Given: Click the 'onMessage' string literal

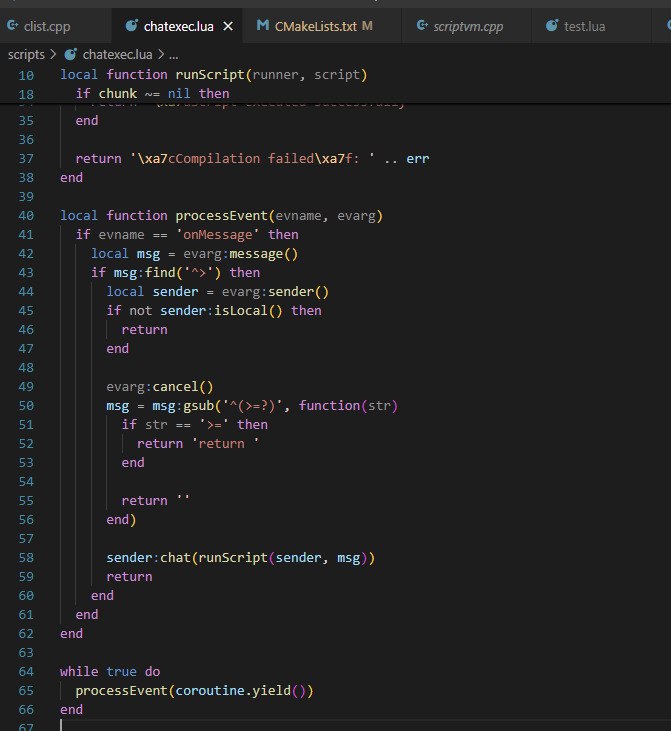Looking at the screenshot, I should click(218, 235).
